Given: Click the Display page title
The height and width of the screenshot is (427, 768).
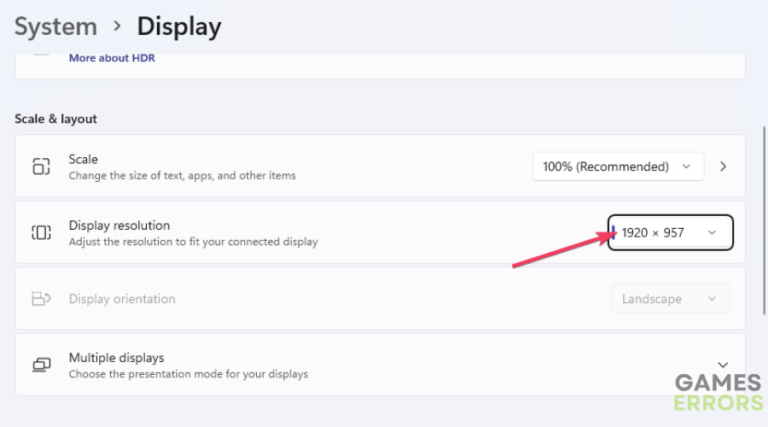Looking at the screenshot, I should click(180, 26).
